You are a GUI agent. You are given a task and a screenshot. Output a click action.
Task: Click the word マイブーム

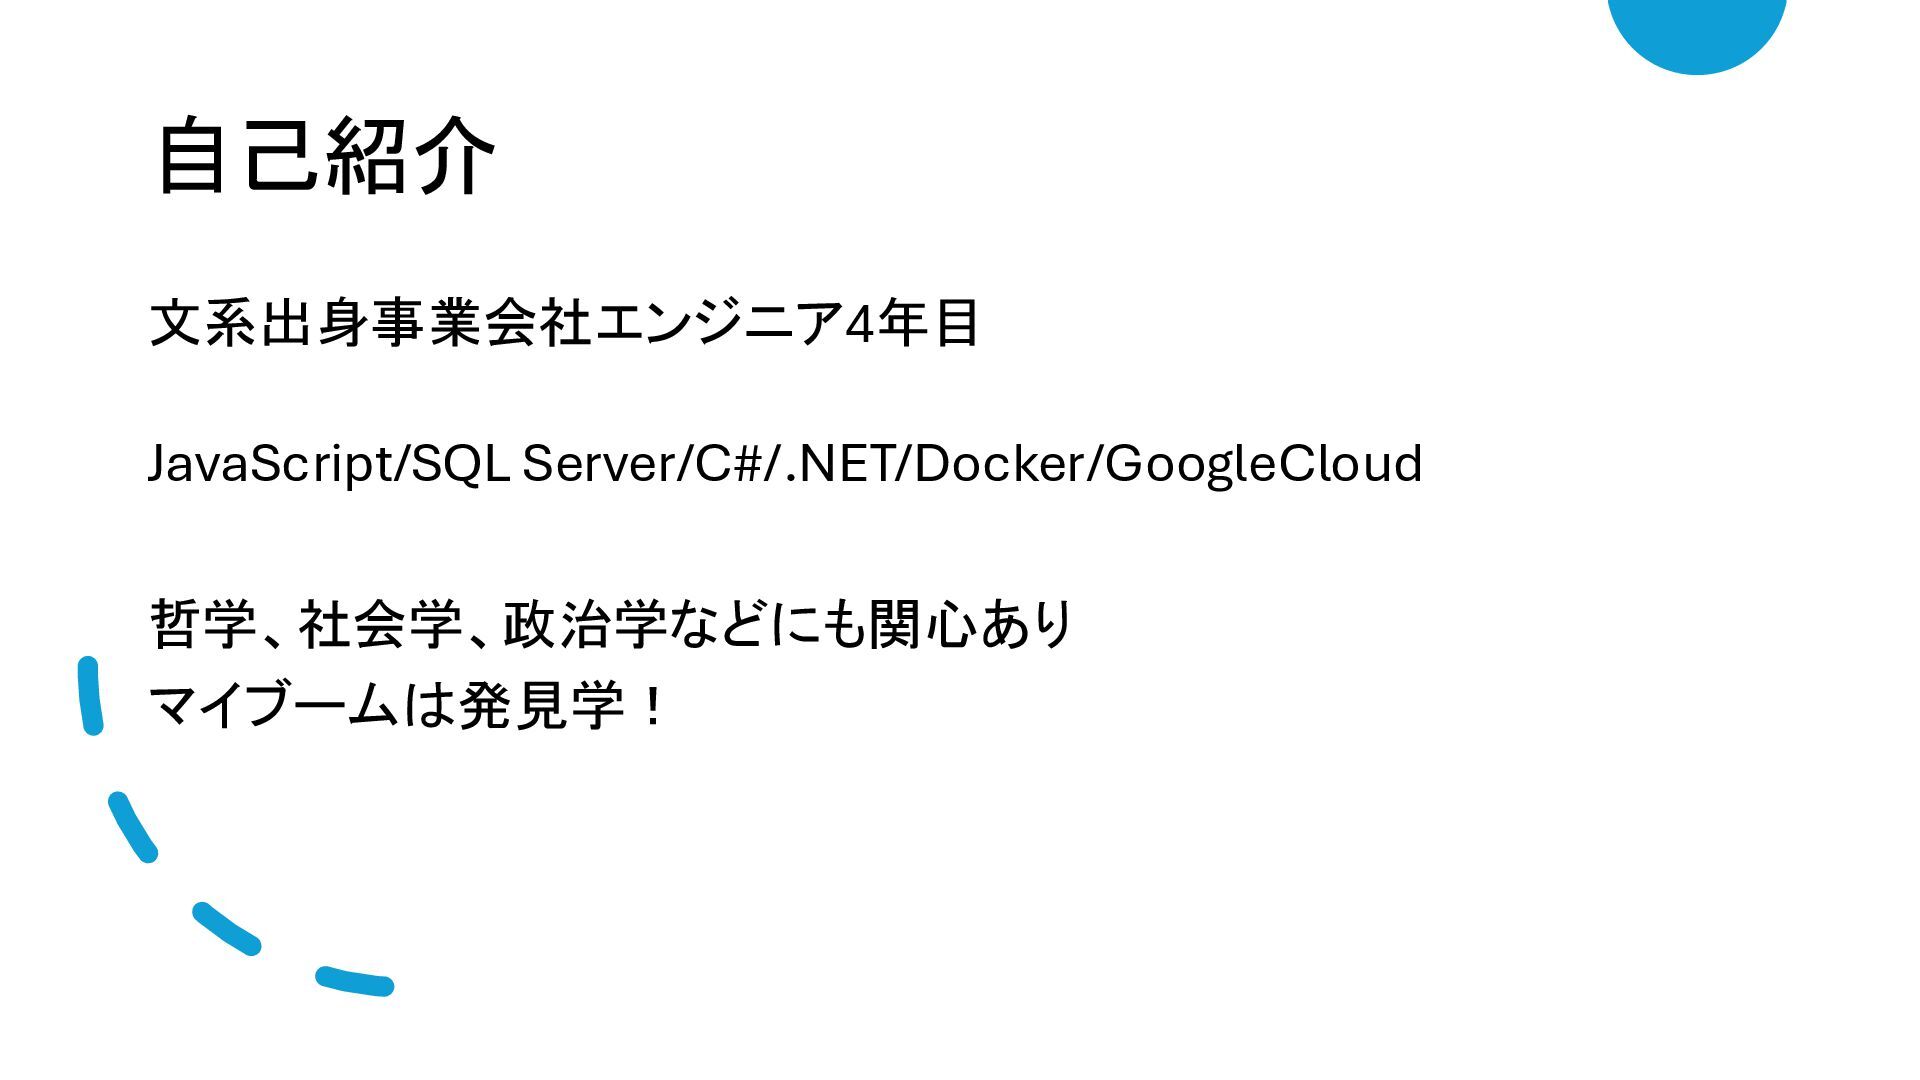tap(274, 706)
